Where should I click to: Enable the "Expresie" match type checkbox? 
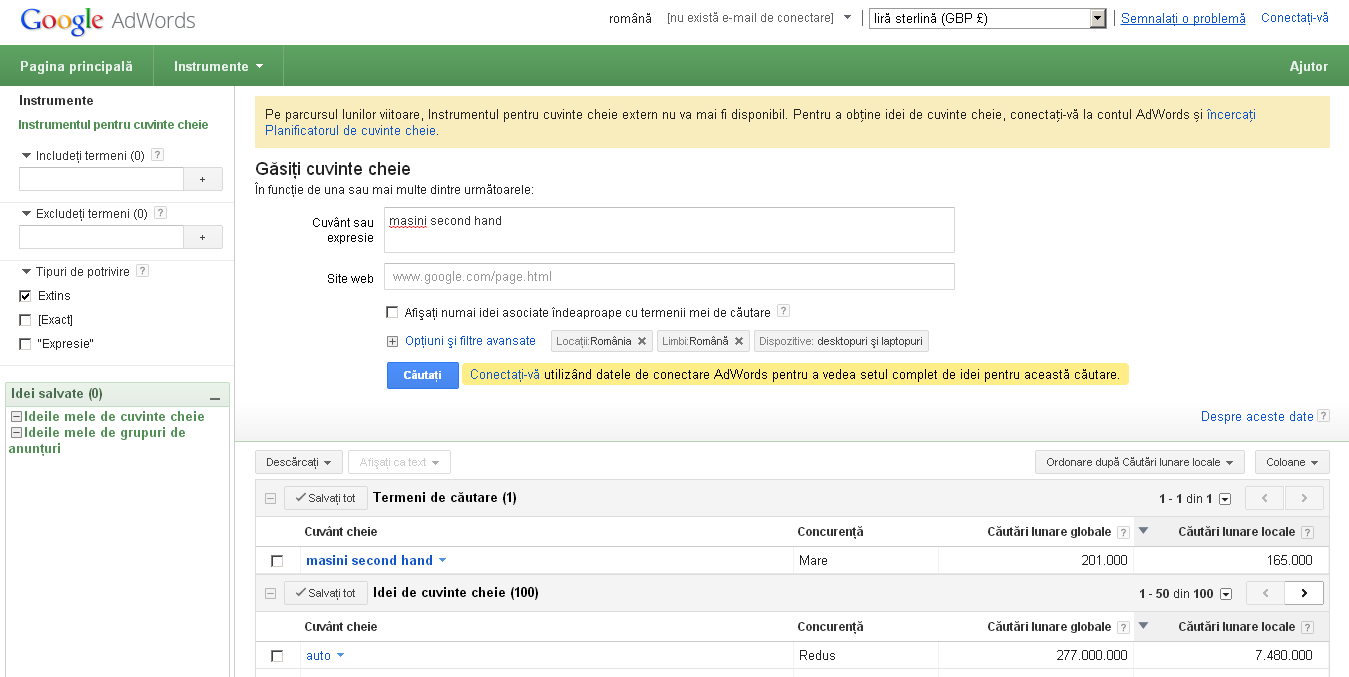pyautogui.click(x=25, y=344)
